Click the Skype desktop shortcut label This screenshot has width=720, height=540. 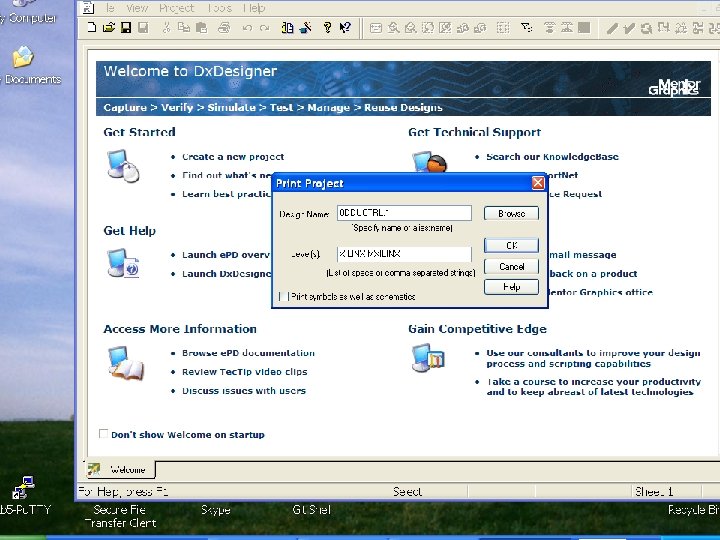215,510
